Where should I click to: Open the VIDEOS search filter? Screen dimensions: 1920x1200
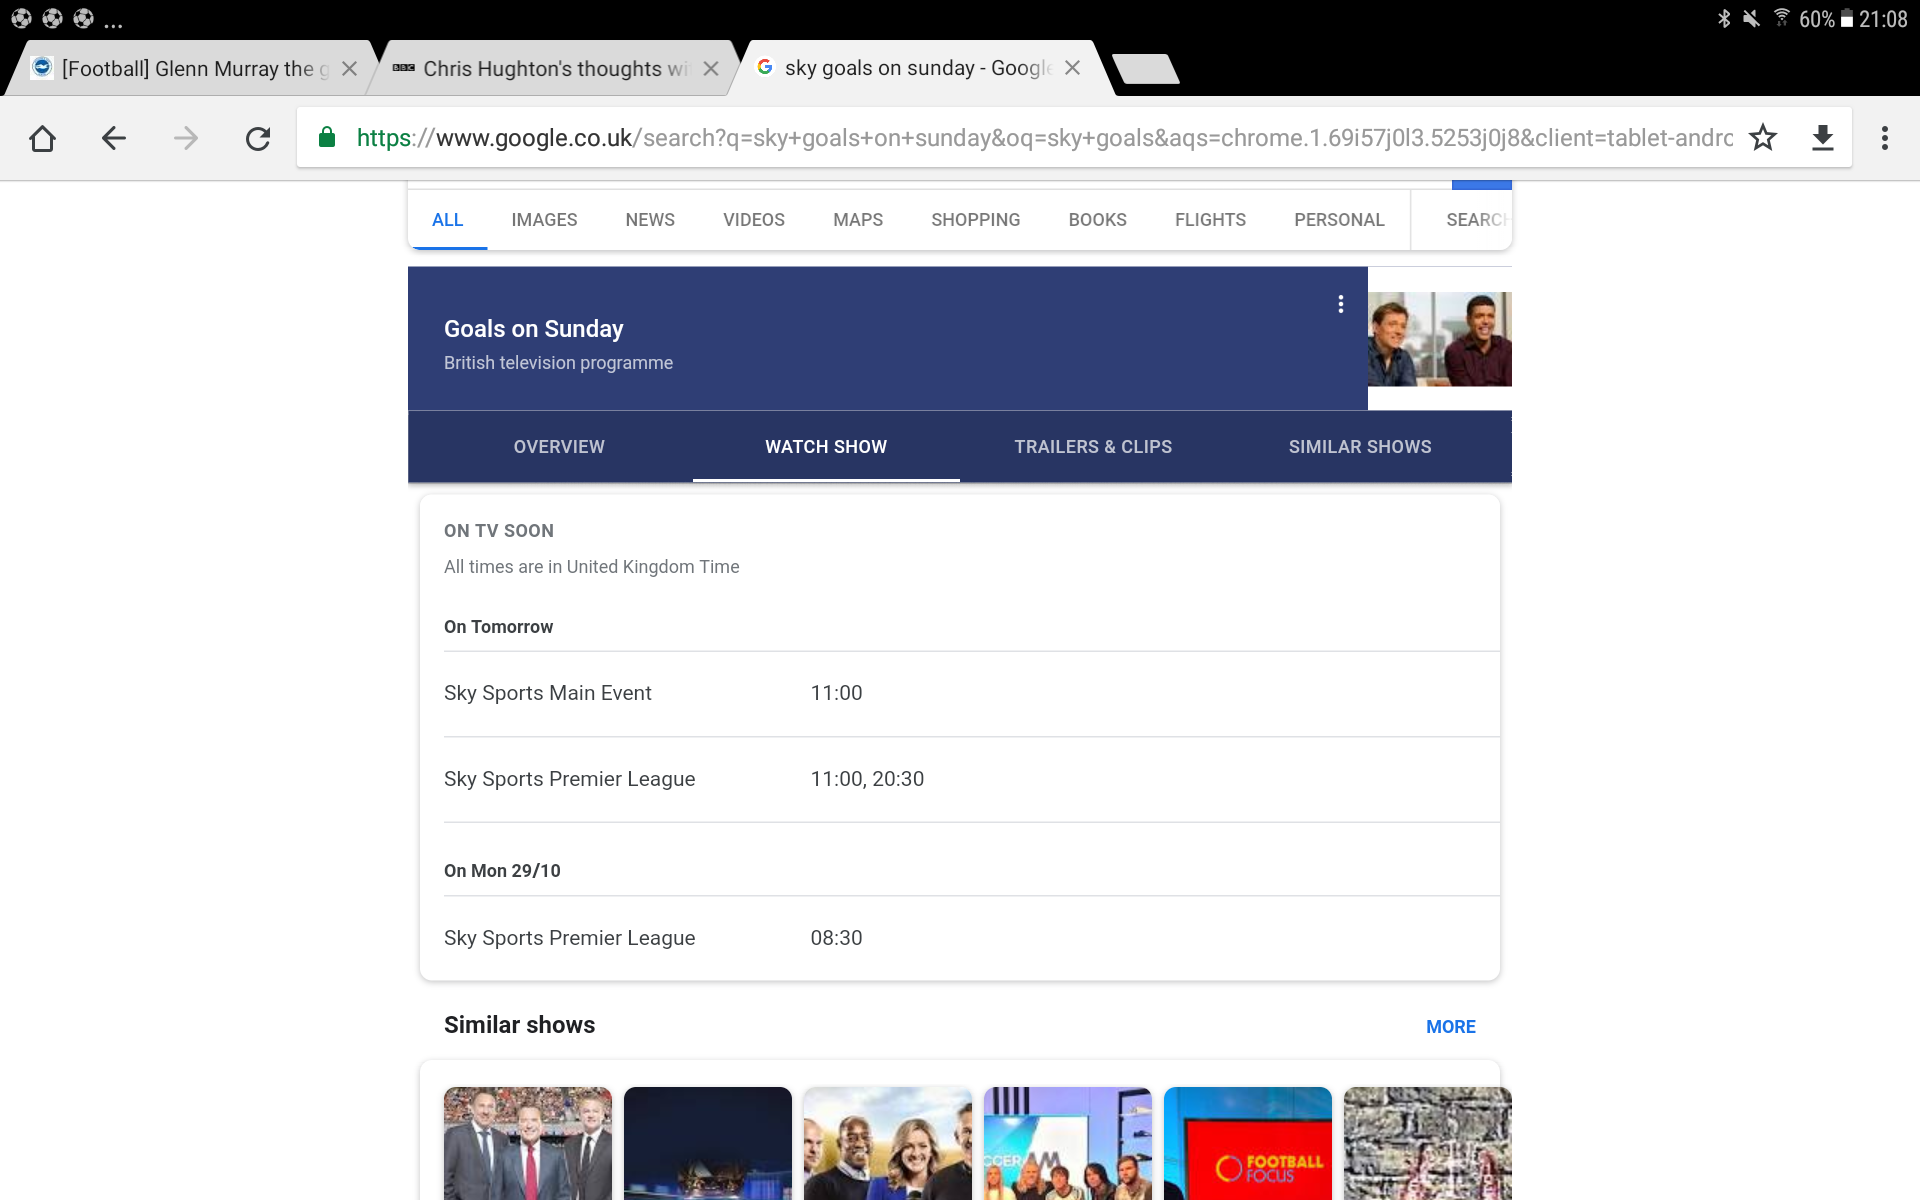754,220
